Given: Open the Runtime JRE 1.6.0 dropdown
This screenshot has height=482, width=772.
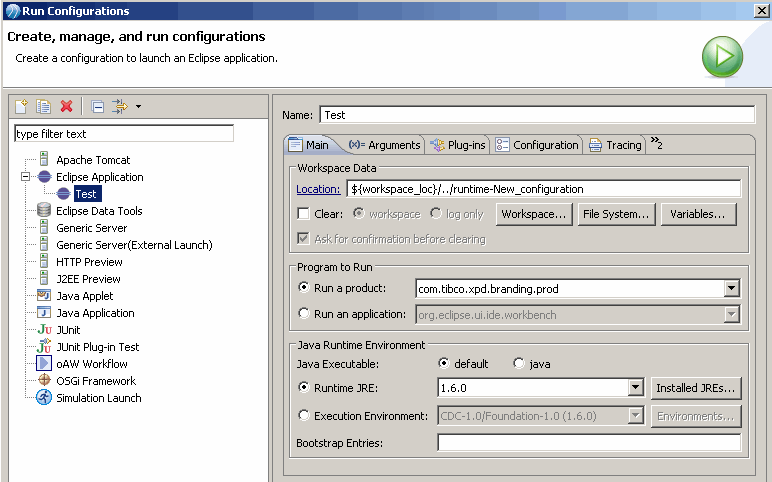Looking at the screenshot, I should (636, 387).
